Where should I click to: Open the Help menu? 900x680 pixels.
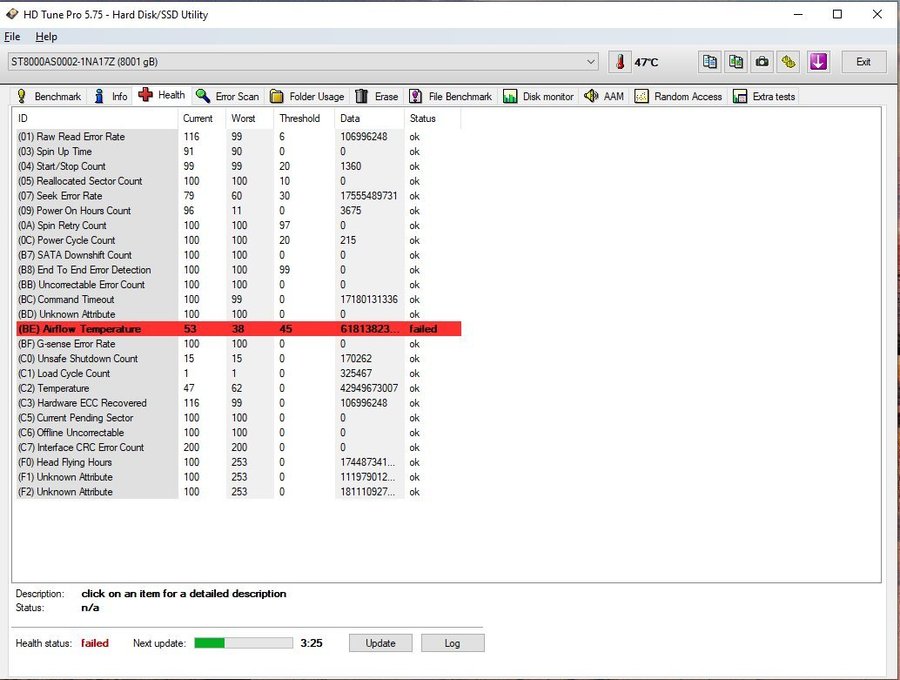pyautogui.click(x=46, y=37)
